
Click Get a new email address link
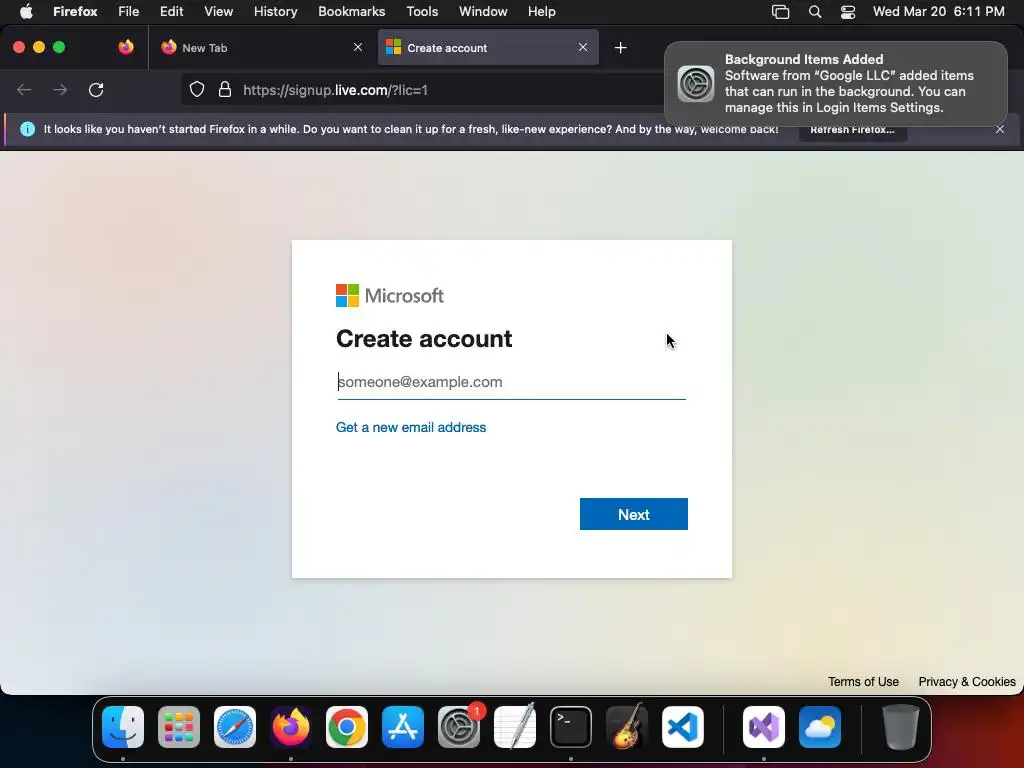coord(411,427)
